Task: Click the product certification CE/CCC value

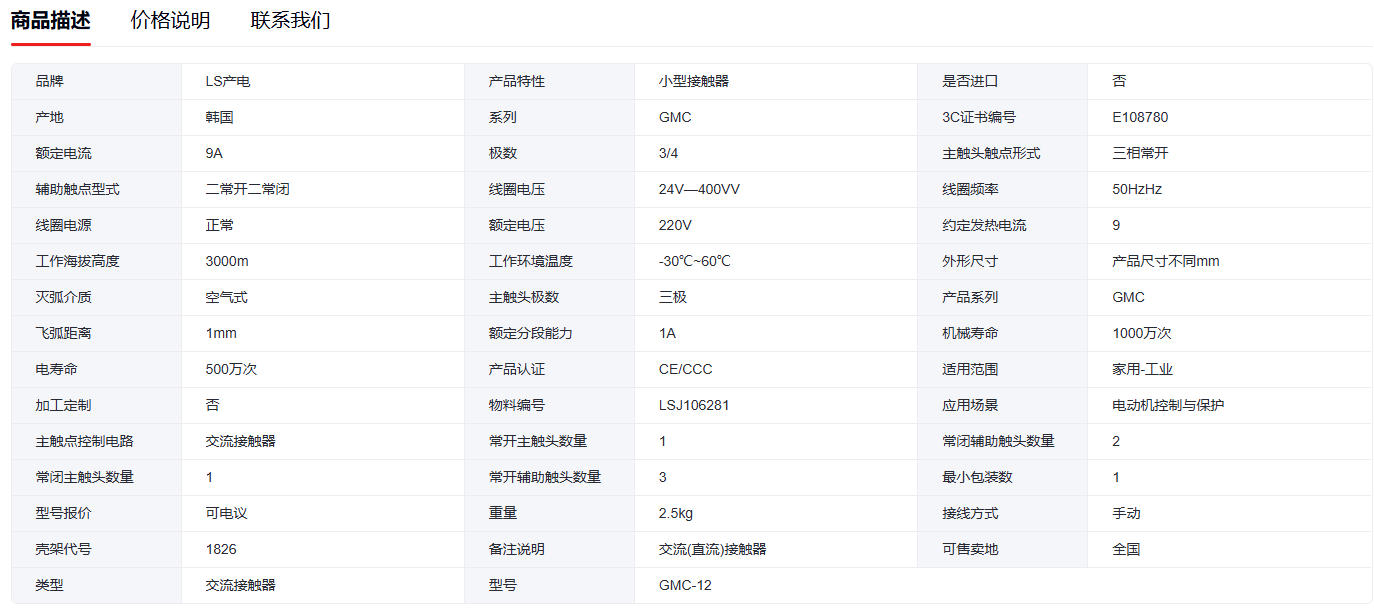Action: (x=685, y=369)
